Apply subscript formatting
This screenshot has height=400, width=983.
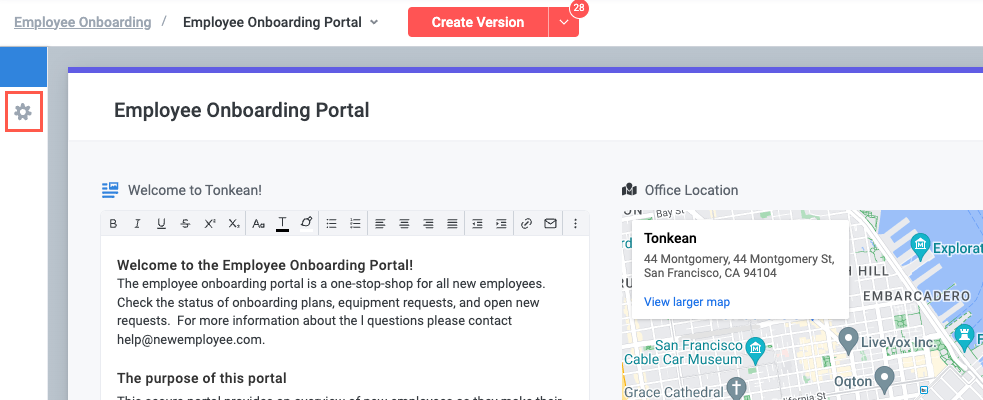pyautogui.click(x=234, y=223)
